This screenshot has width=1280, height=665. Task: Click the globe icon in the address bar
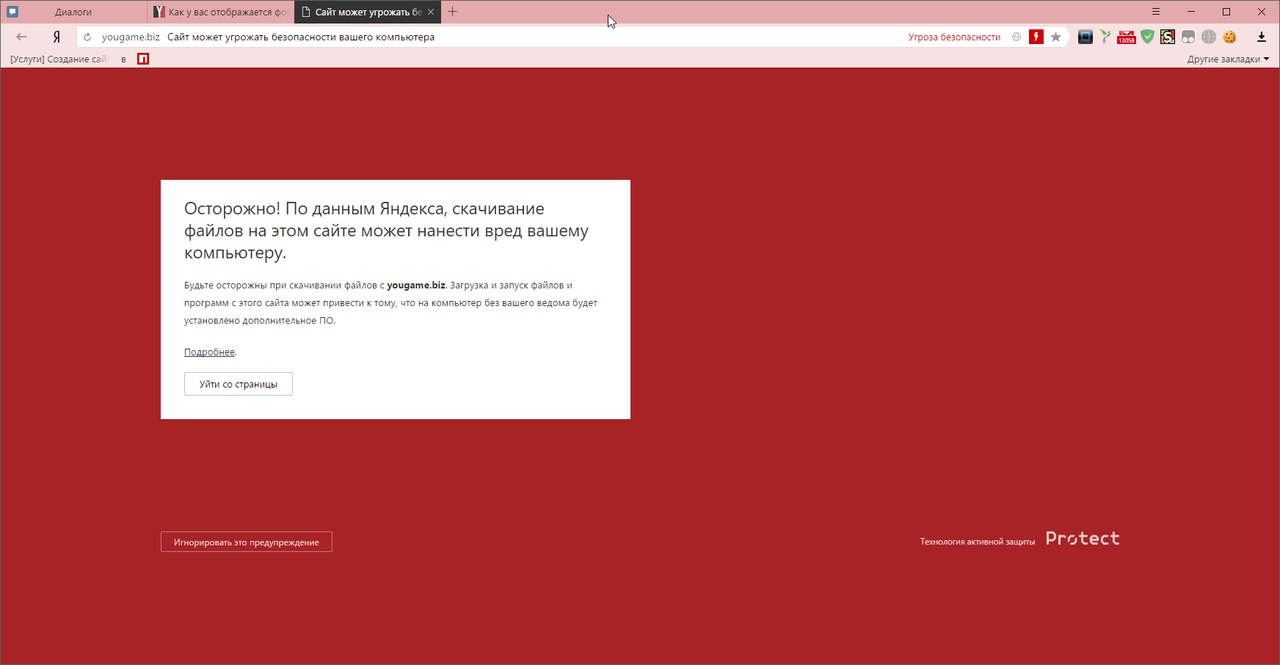click(1017, 37)
